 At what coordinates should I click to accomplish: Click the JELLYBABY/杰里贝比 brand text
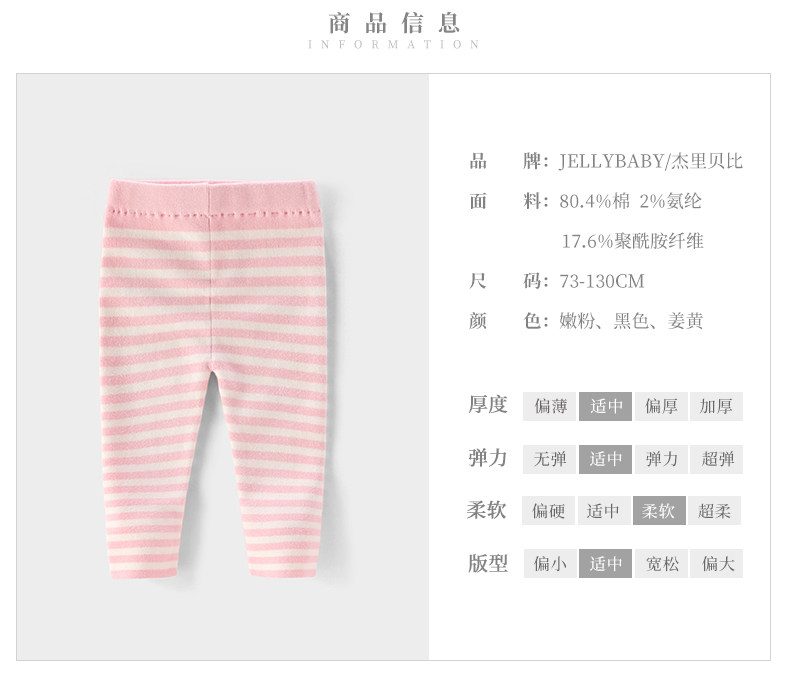(x=650, y=161)
